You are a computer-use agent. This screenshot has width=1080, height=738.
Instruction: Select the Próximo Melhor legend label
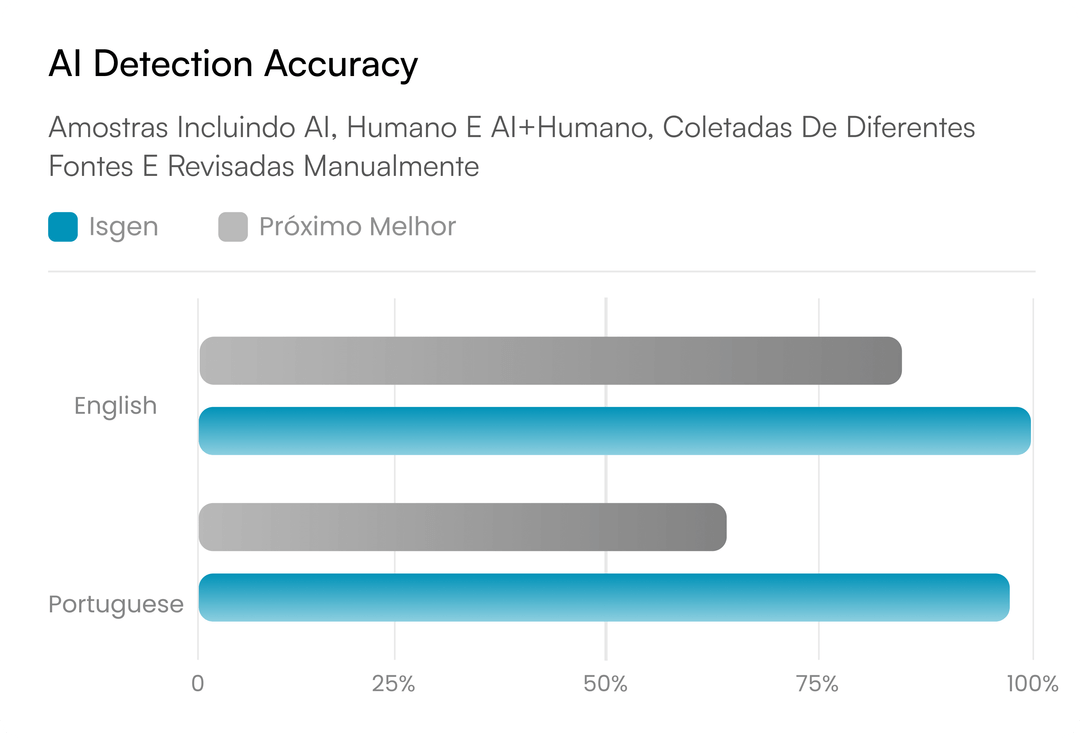357,226
